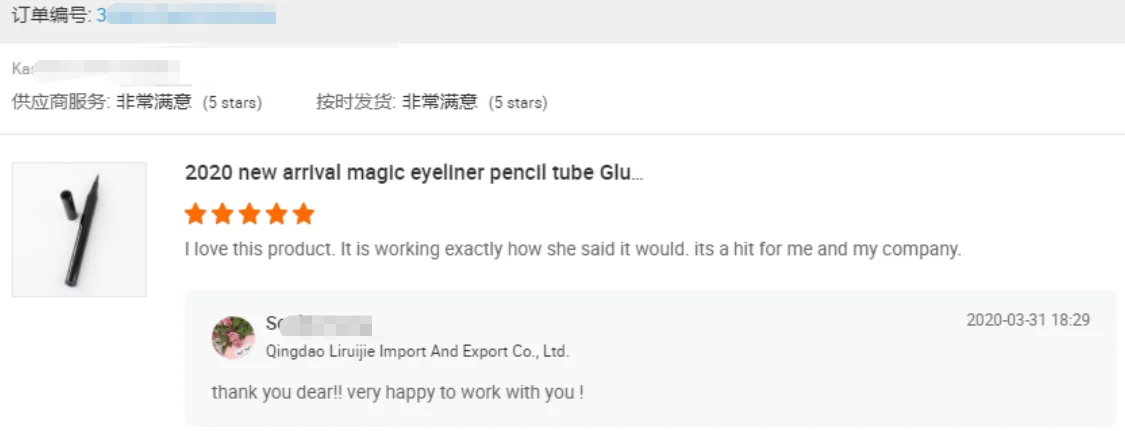Click "(5 stars)" next to 按时发货 rating
The height and width of the screenshot is (431, 1125).
click(x=517, y=103)
